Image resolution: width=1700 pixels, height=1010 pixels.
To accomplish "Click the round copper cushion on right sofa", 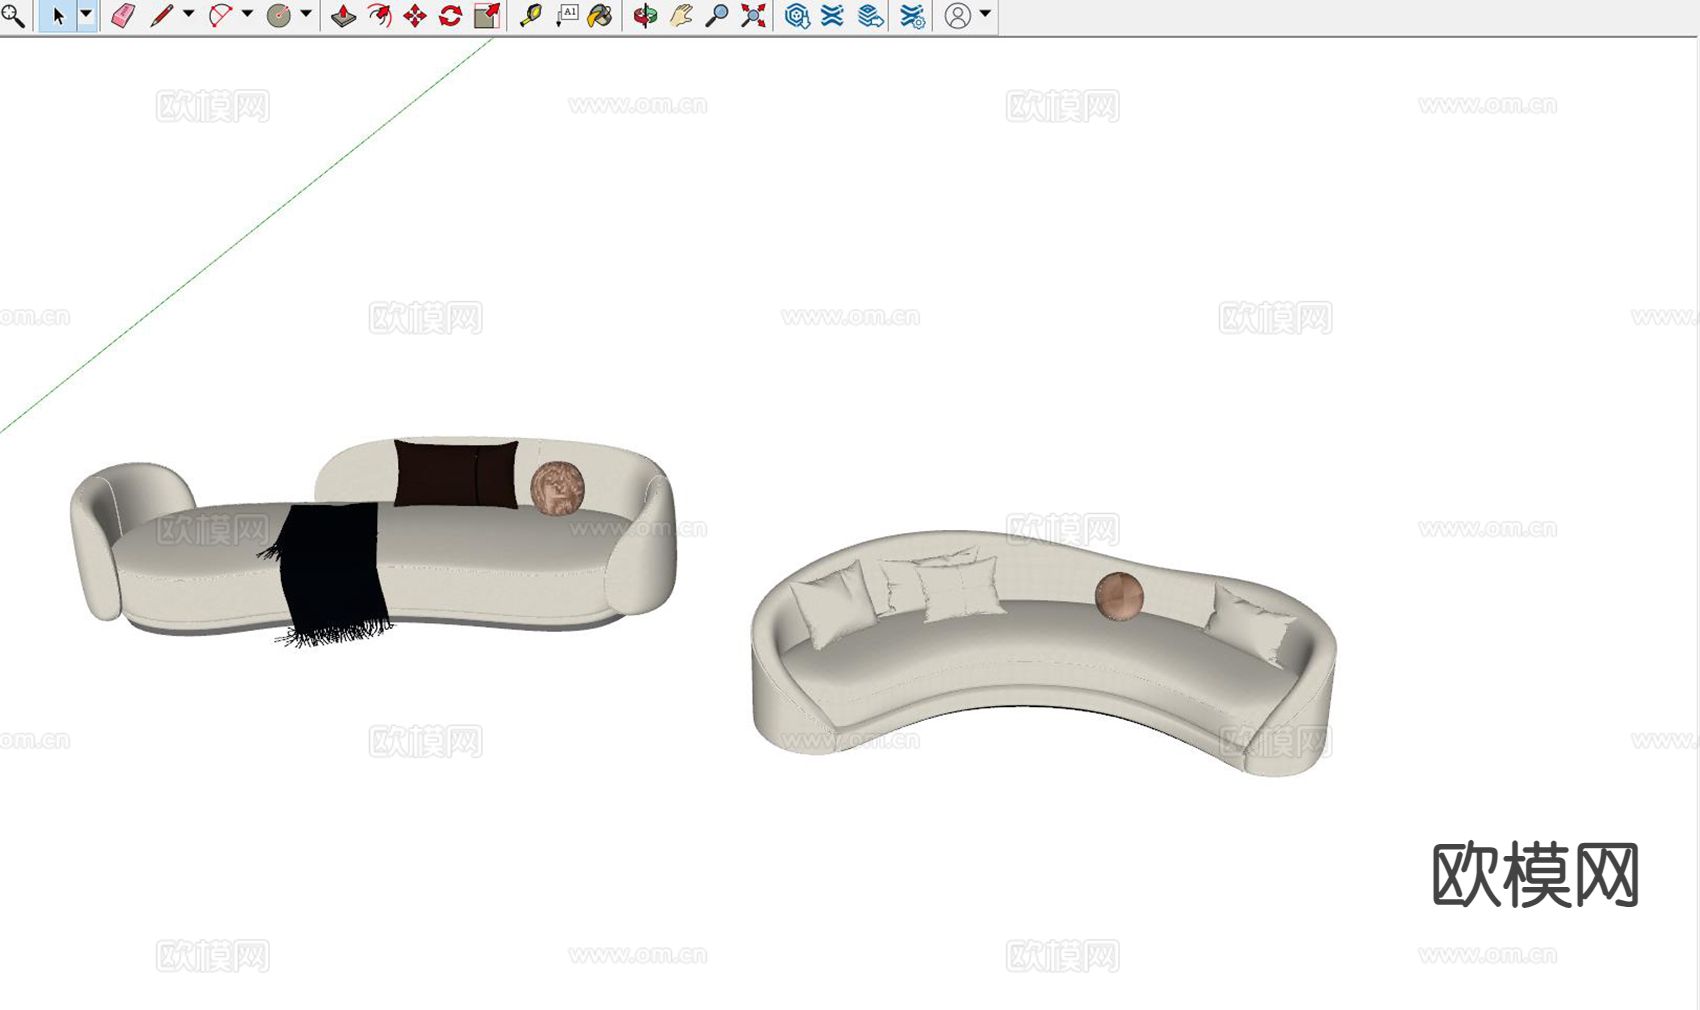I will pos(1119,596).
